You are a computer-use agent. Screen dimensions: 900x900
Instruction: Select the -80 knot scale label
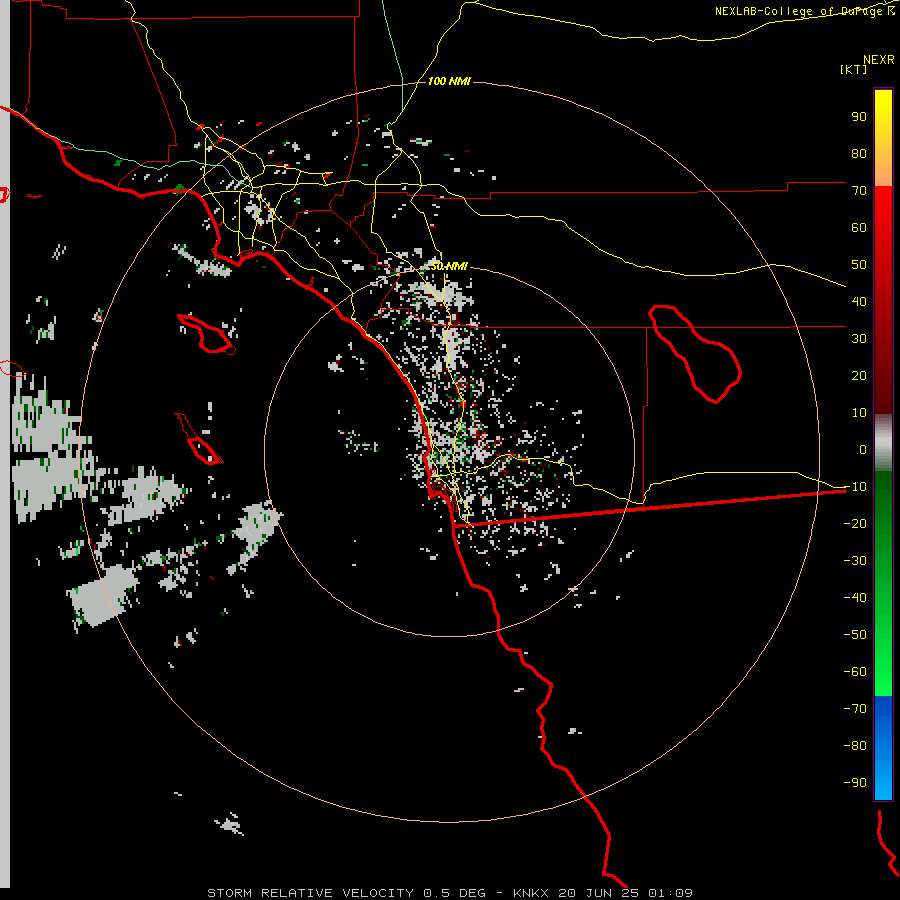[855, 746]
